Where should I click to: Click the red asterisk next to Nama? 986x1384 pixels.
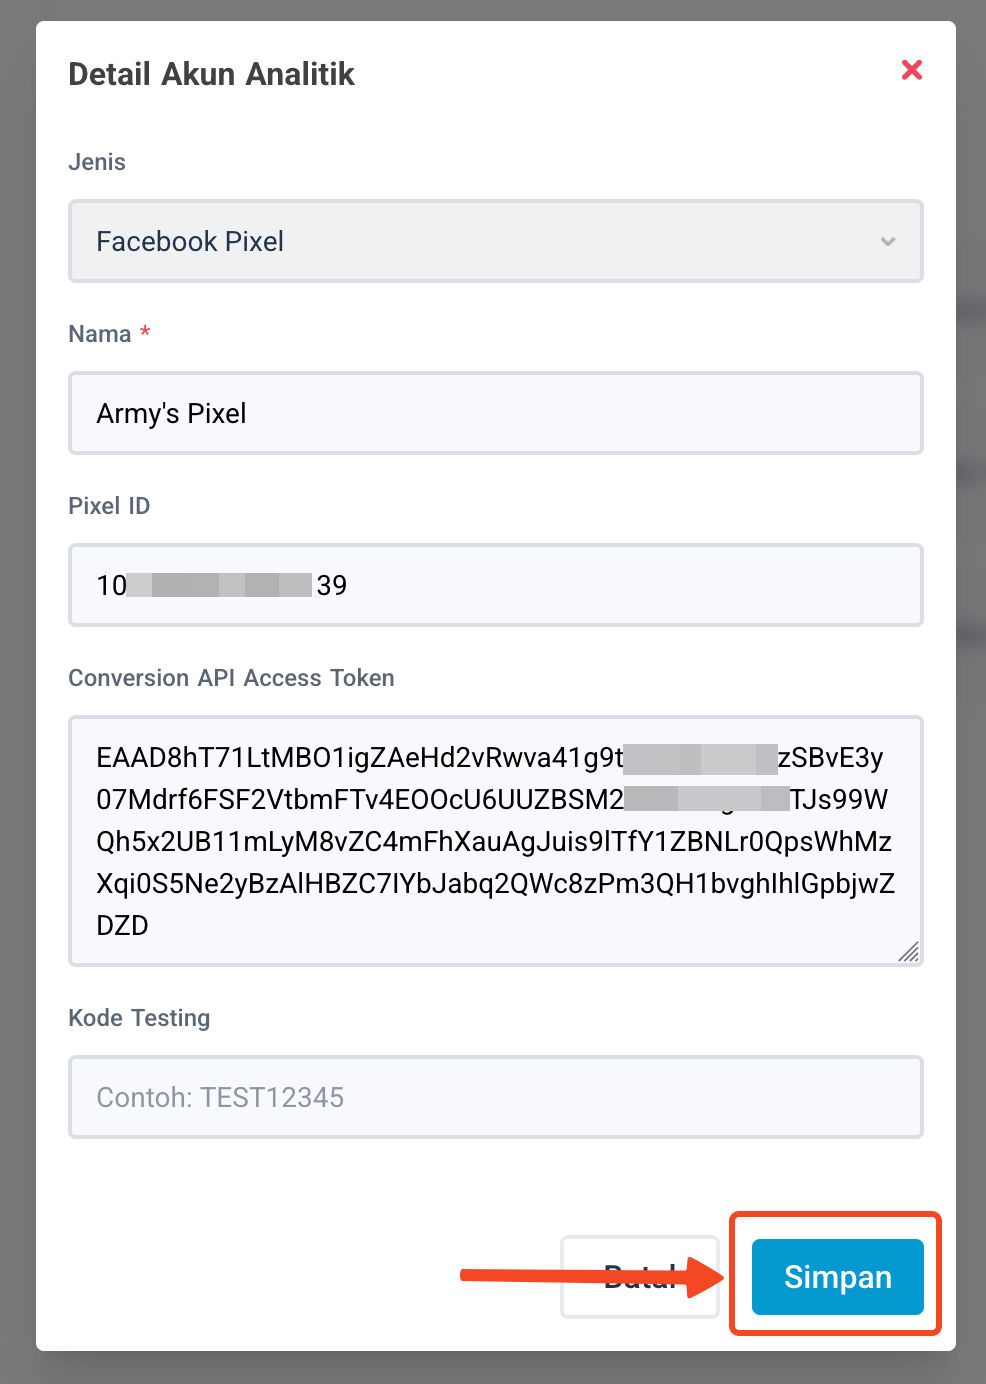pos(144,333)
